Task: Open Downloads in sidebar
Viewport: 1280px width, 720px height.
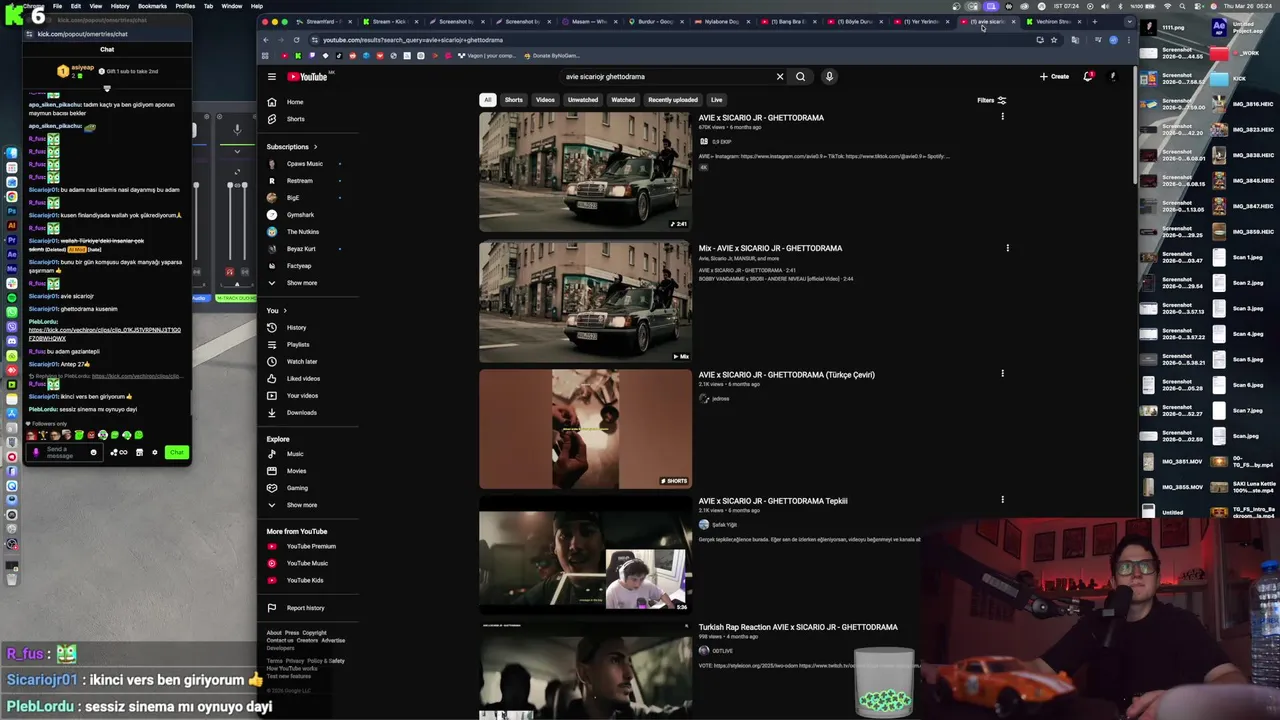Action: 300,412
